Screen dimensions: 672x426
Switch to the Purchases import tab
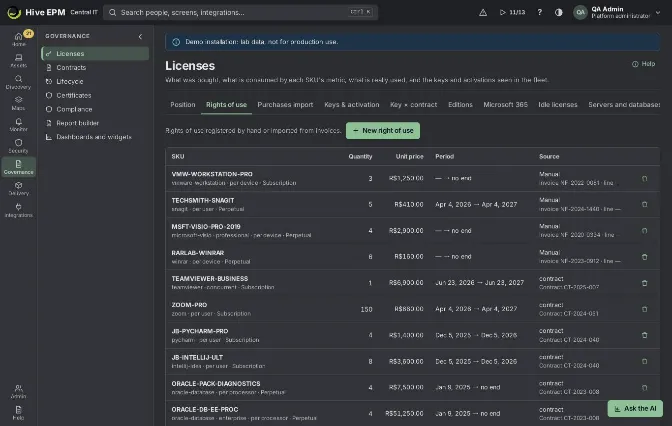[x=285, y=105]
